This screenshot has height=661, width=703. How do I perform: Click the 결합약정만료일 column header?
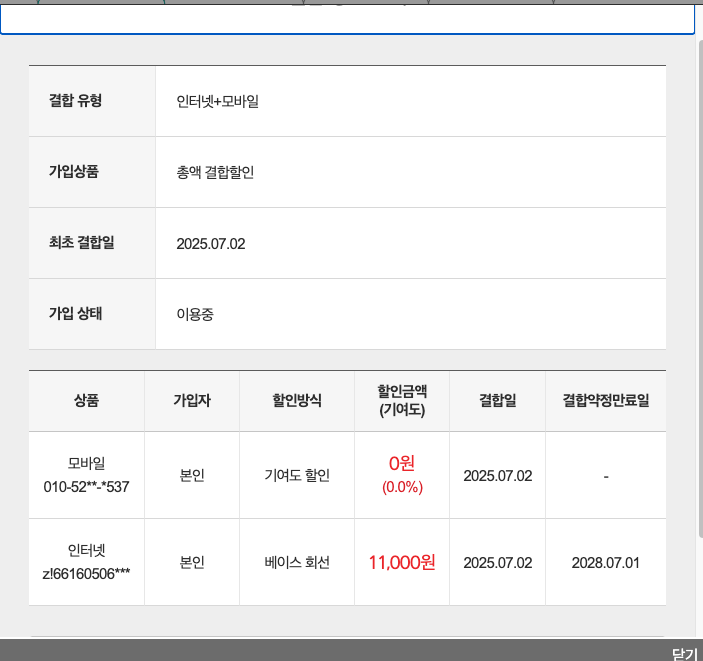[x=605, y=401]
